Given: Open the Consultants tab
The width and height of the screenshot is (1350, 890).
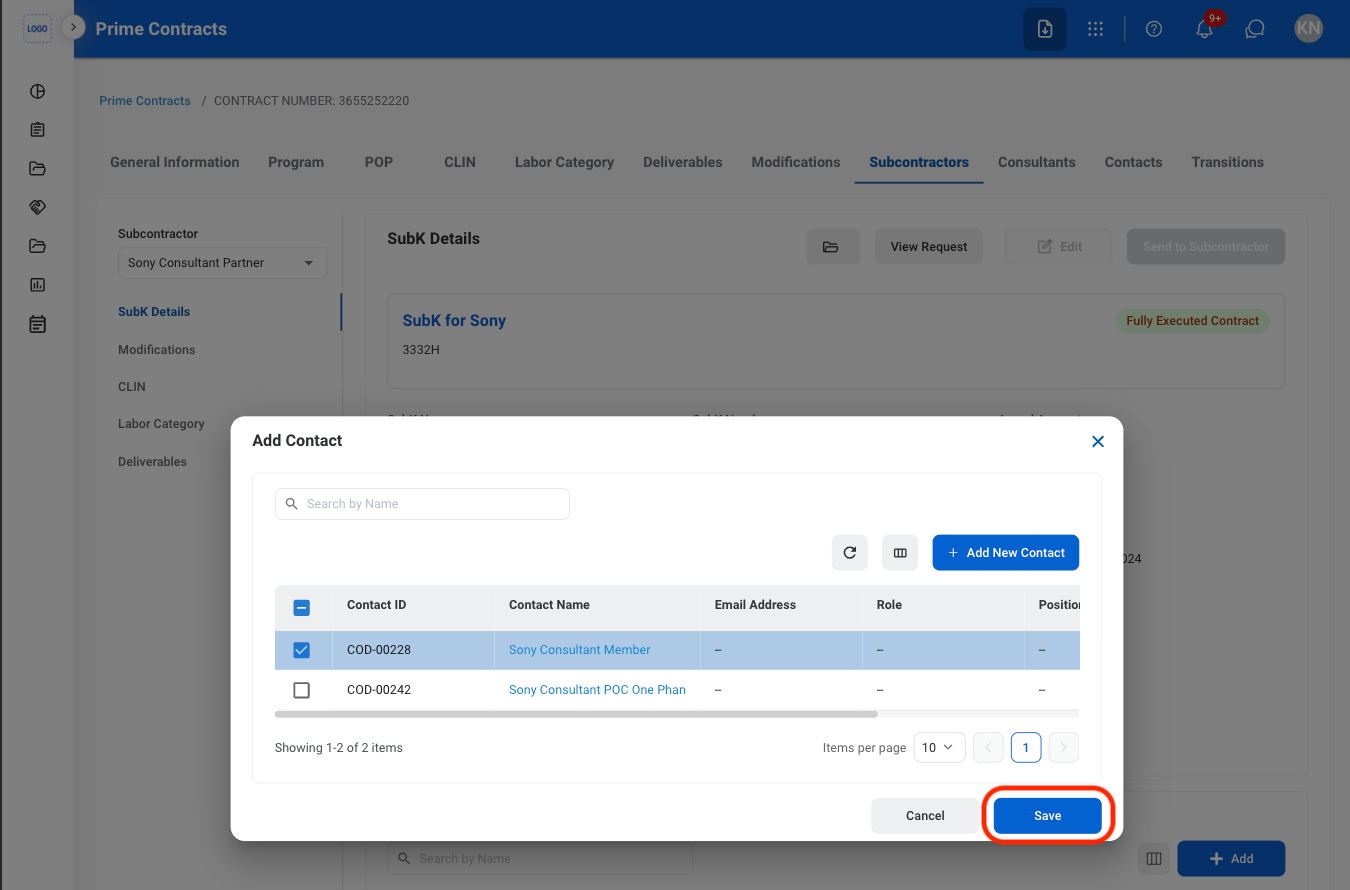Looking at the screenshot, I should (1037, 162).
